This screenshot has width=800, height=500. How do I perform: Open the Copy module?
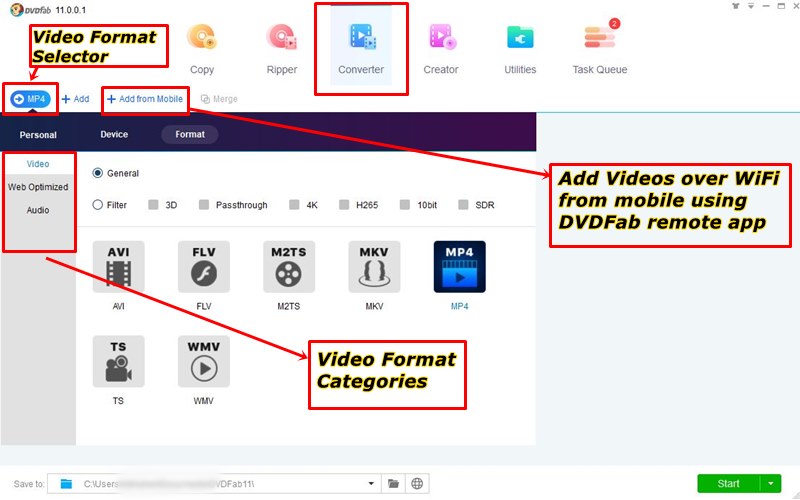click(x=202, y=49)
